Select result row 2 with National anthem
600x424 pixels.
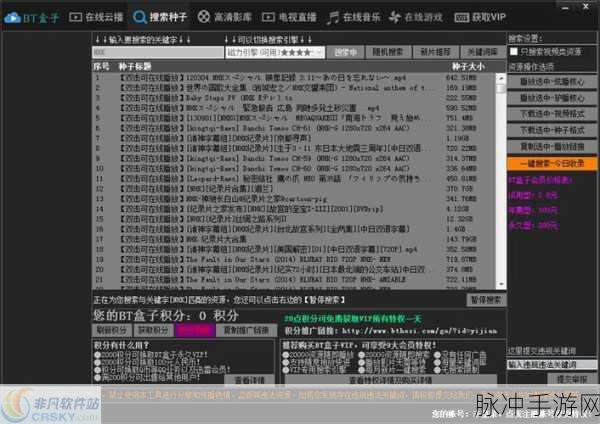[294, 88]
